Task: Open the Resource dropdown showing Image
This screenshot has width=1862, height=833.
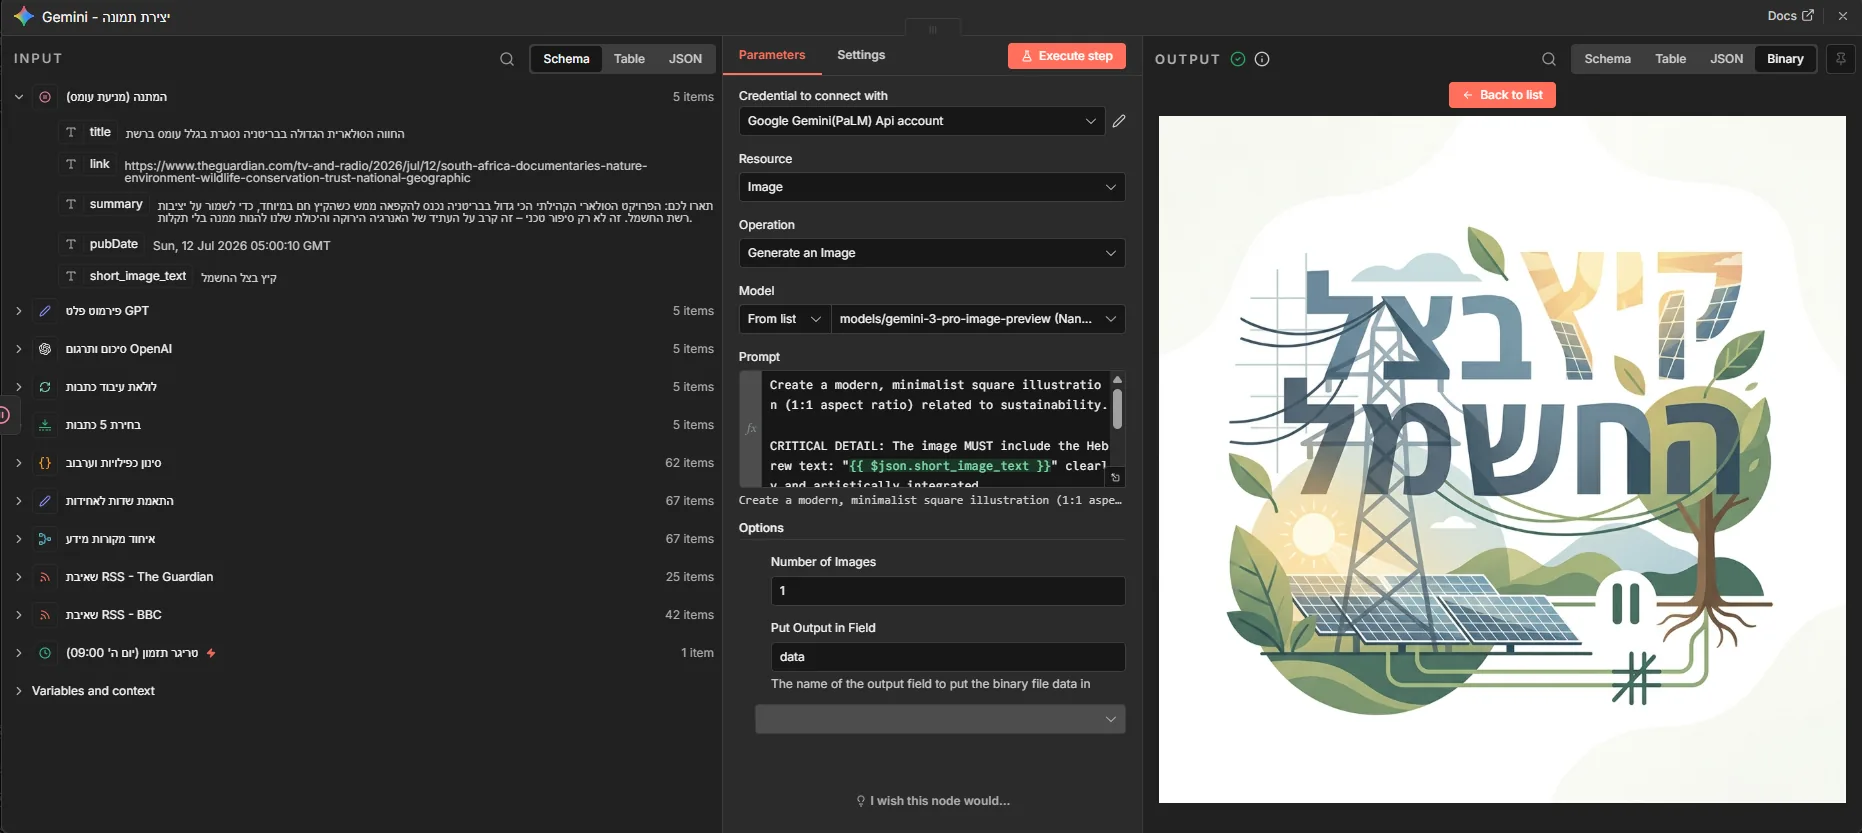Action: point(932,187)
